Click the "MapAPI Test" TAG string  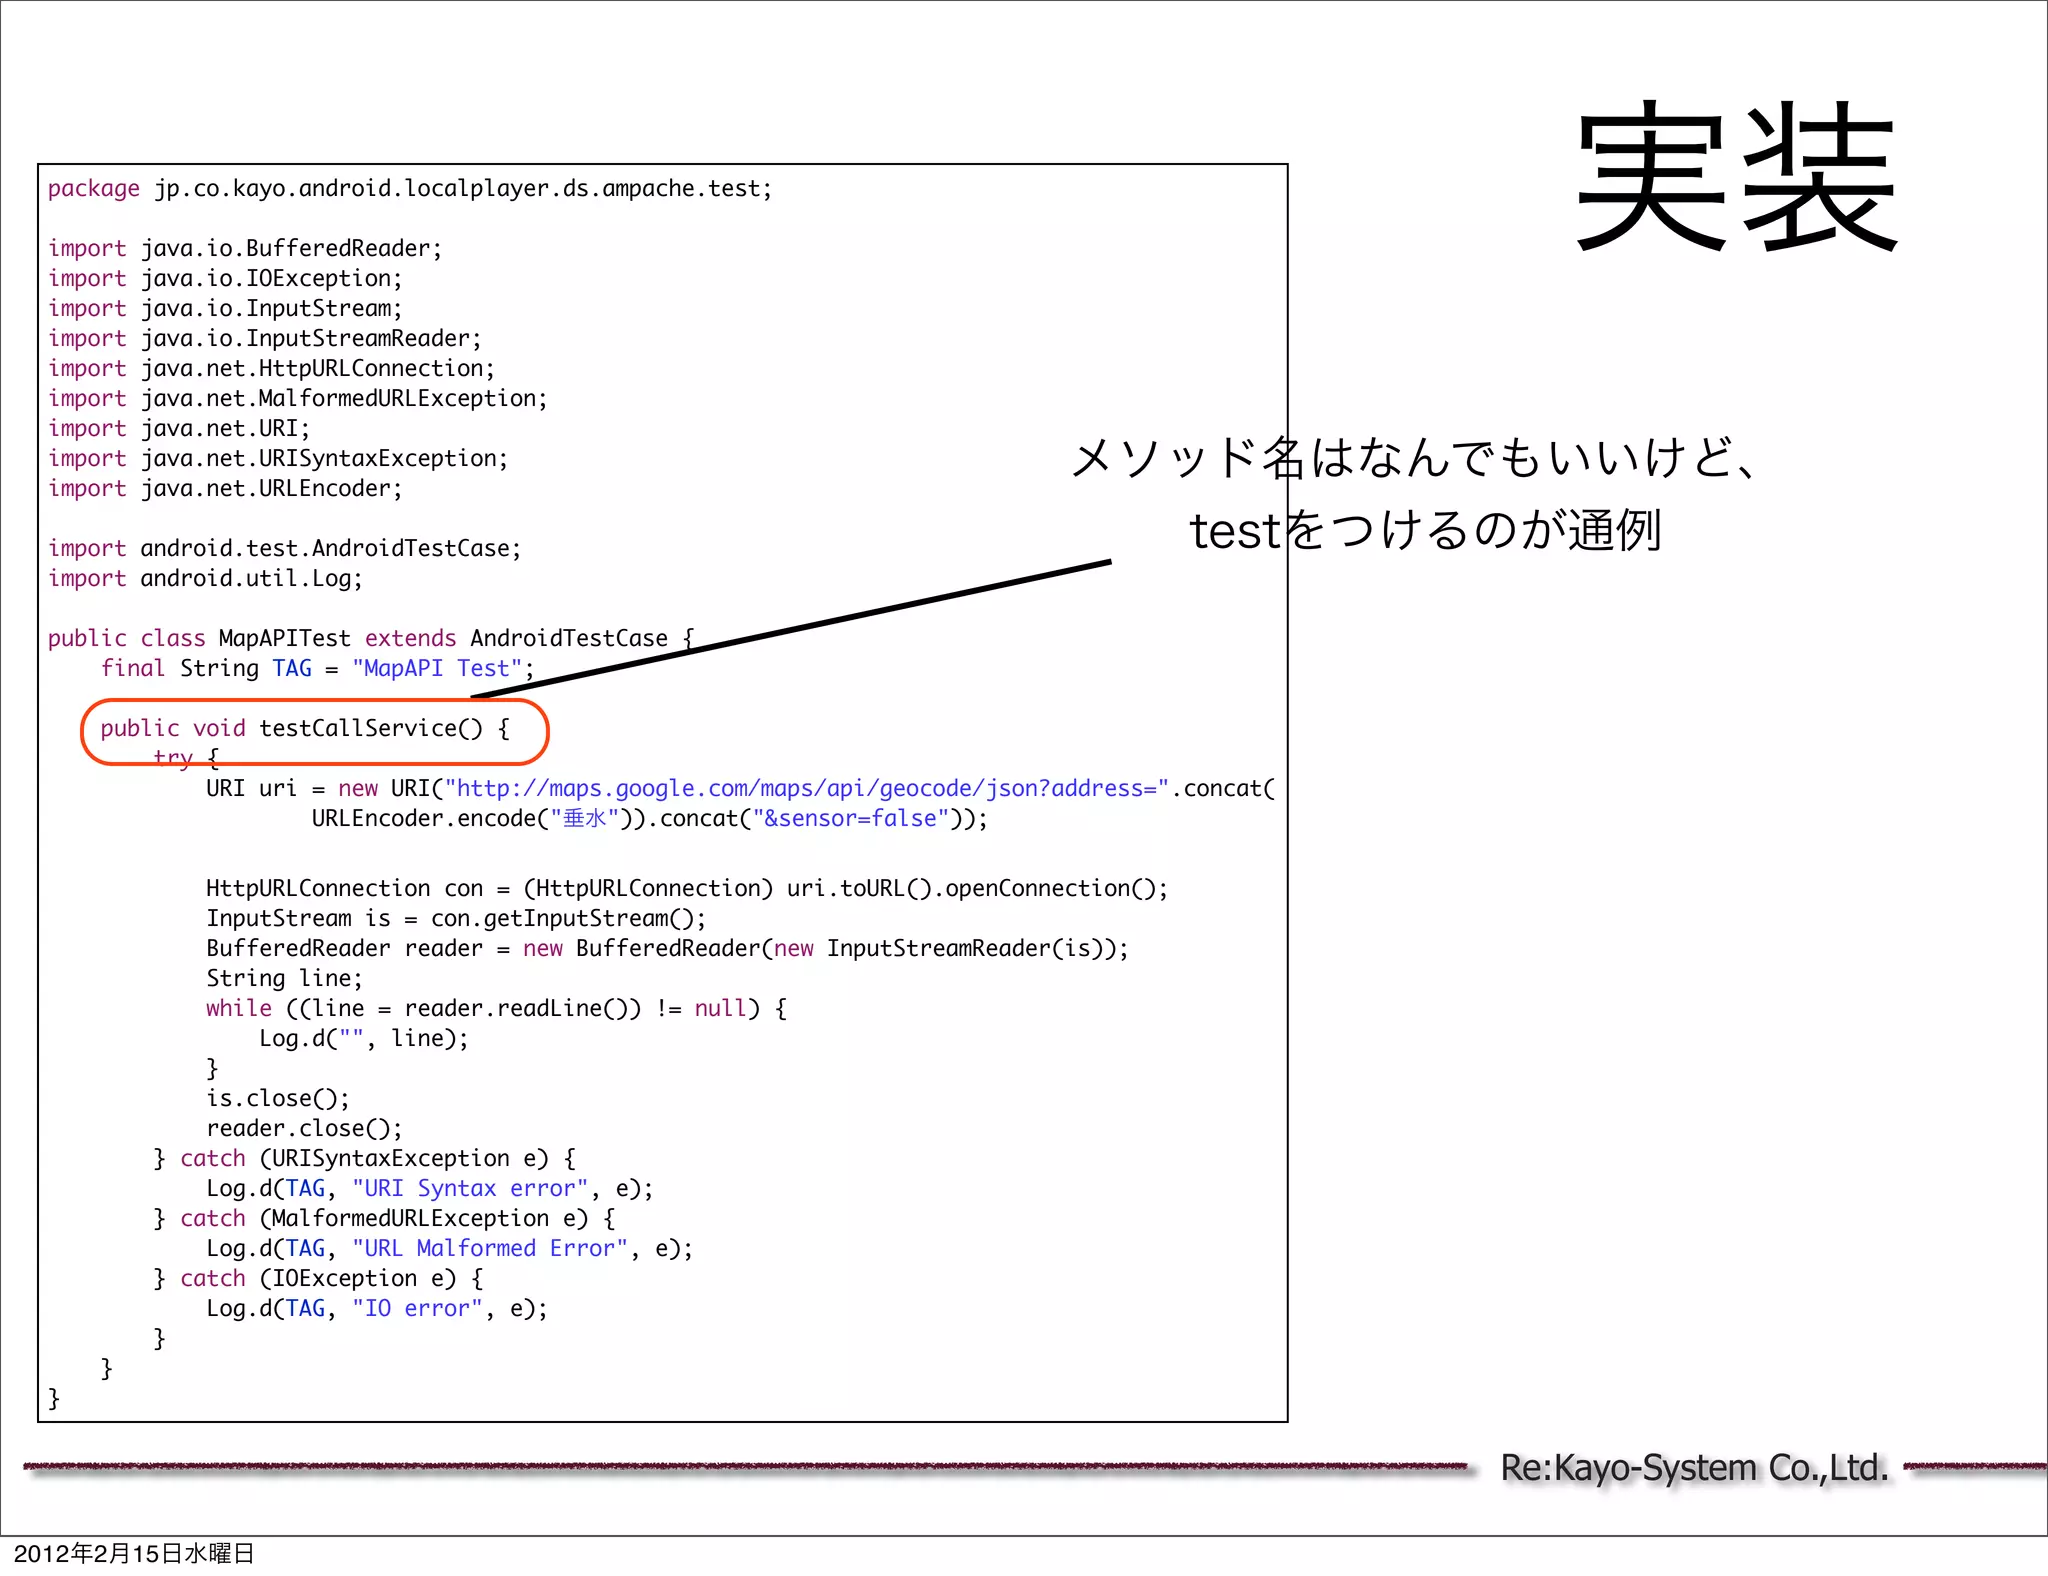pyautogui.click(x=437, y=669)
